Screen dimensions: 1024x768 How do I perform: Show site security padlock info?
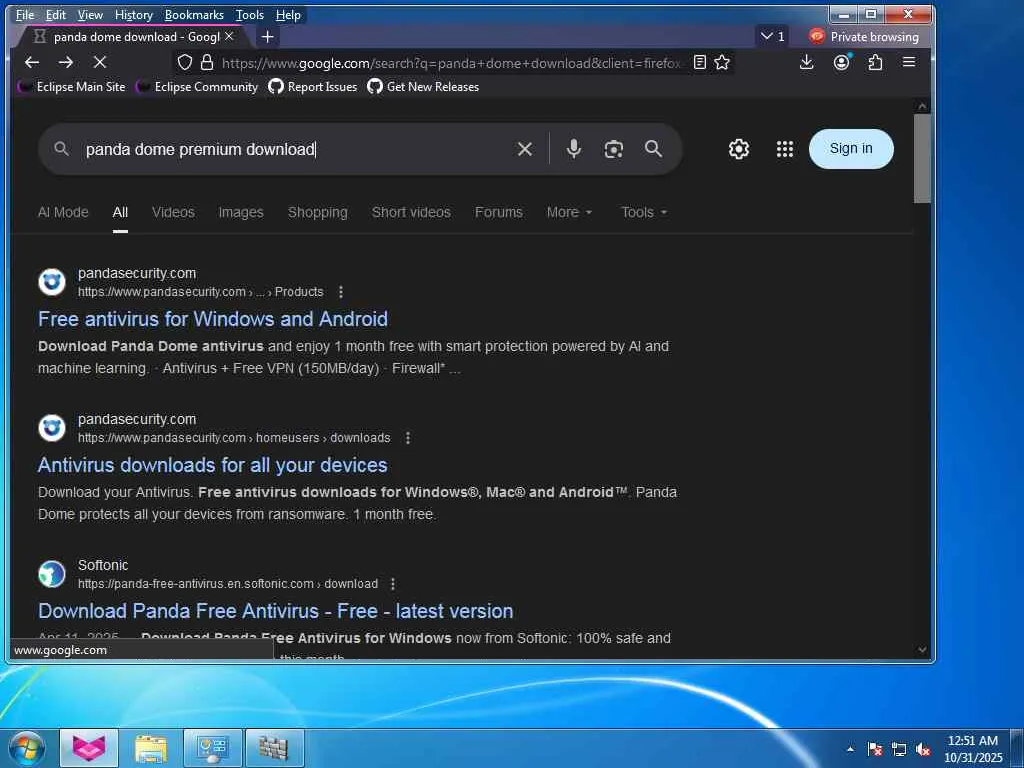[x=207, y=62]
